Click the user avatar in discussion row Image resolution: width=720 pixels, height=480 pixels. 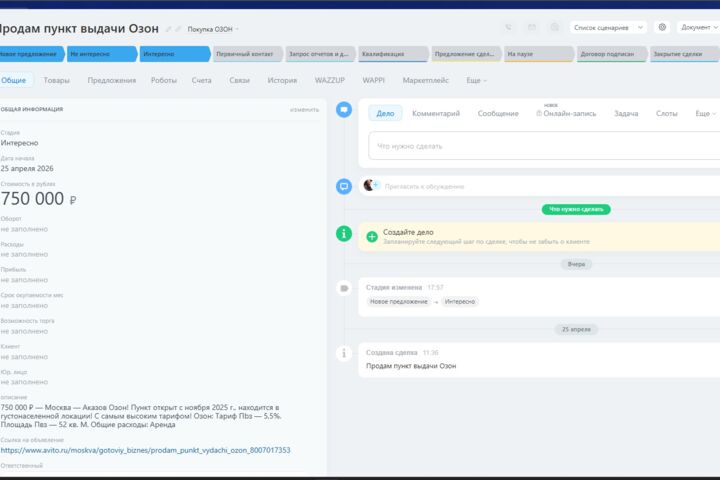point(369,186)
